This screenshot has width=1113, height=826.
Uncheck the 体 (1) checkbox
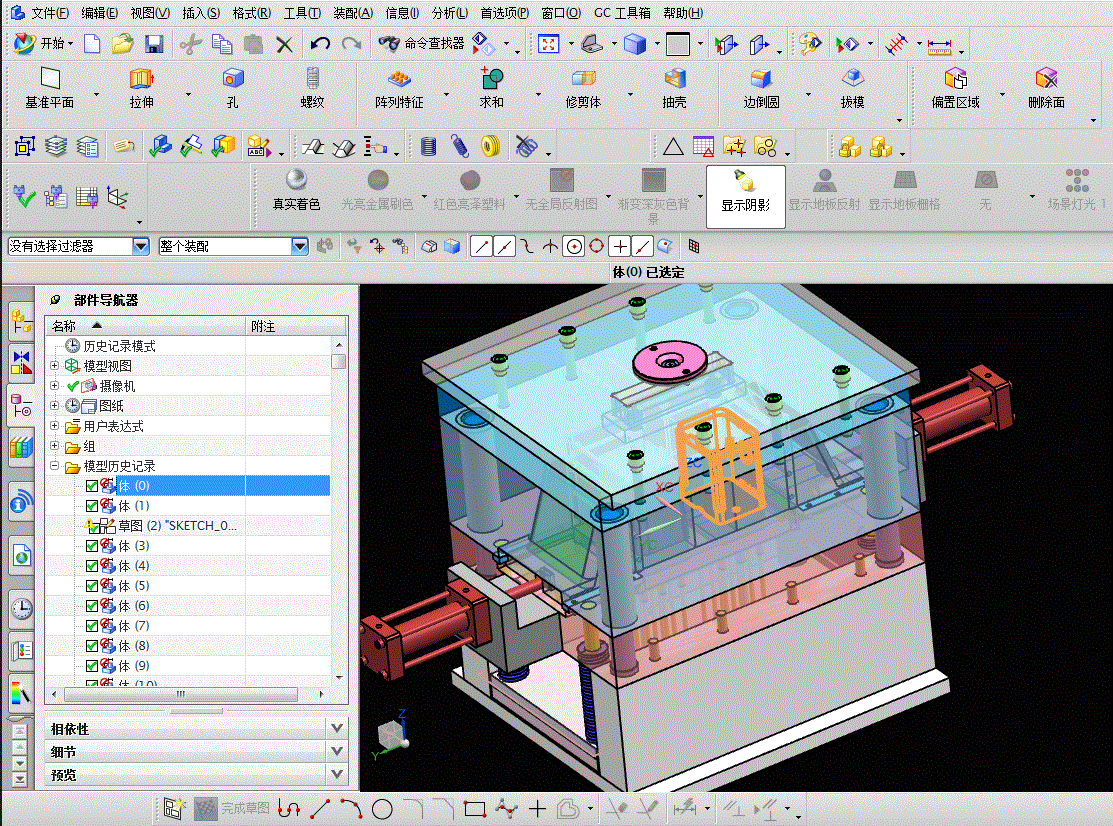[x=92, y=506]
